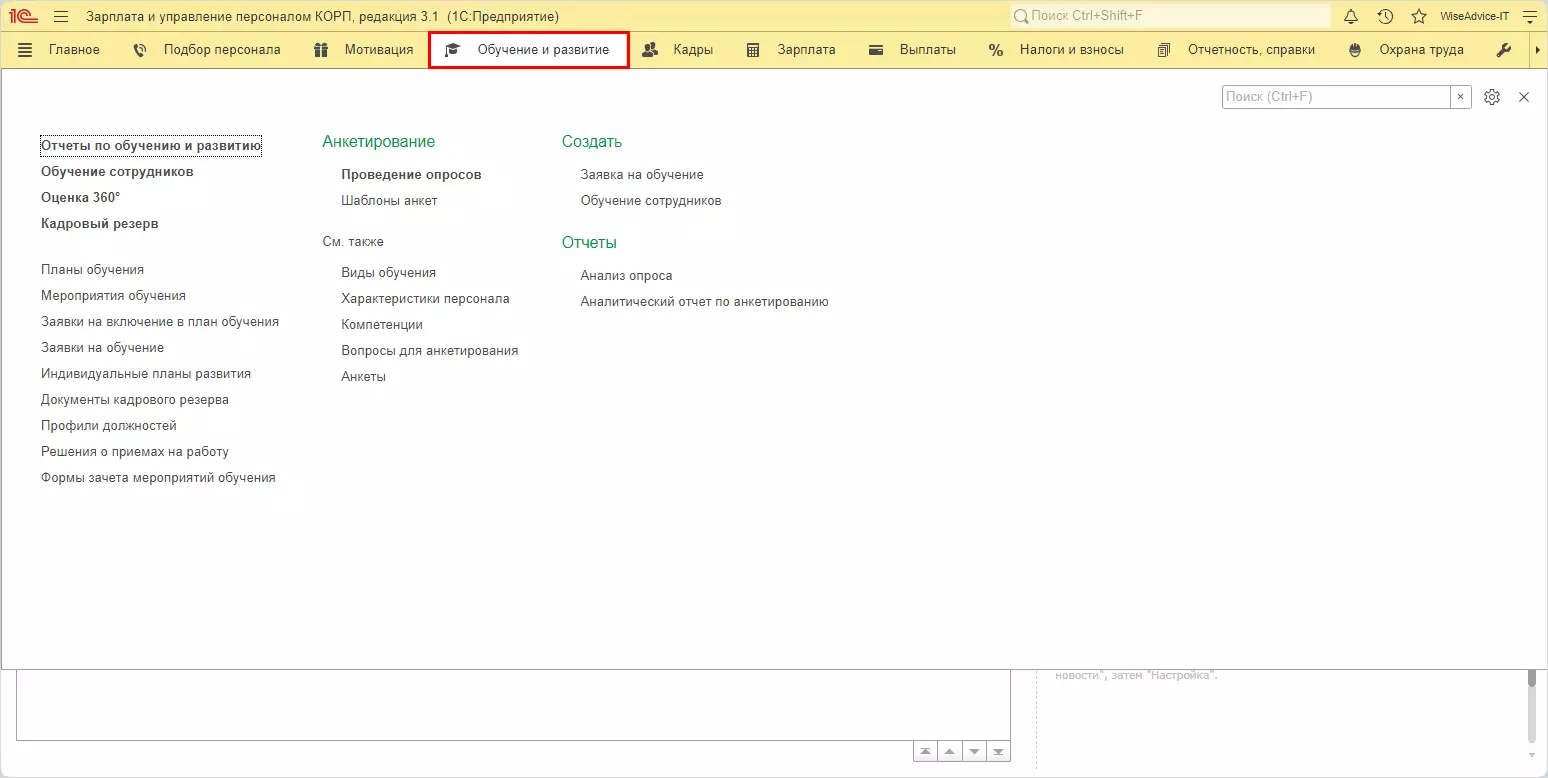Image resolution: width=1548 pixels, height=778 pixels.
Task: Click the wrench settings section icon
Action: [x=1503, y=50]
